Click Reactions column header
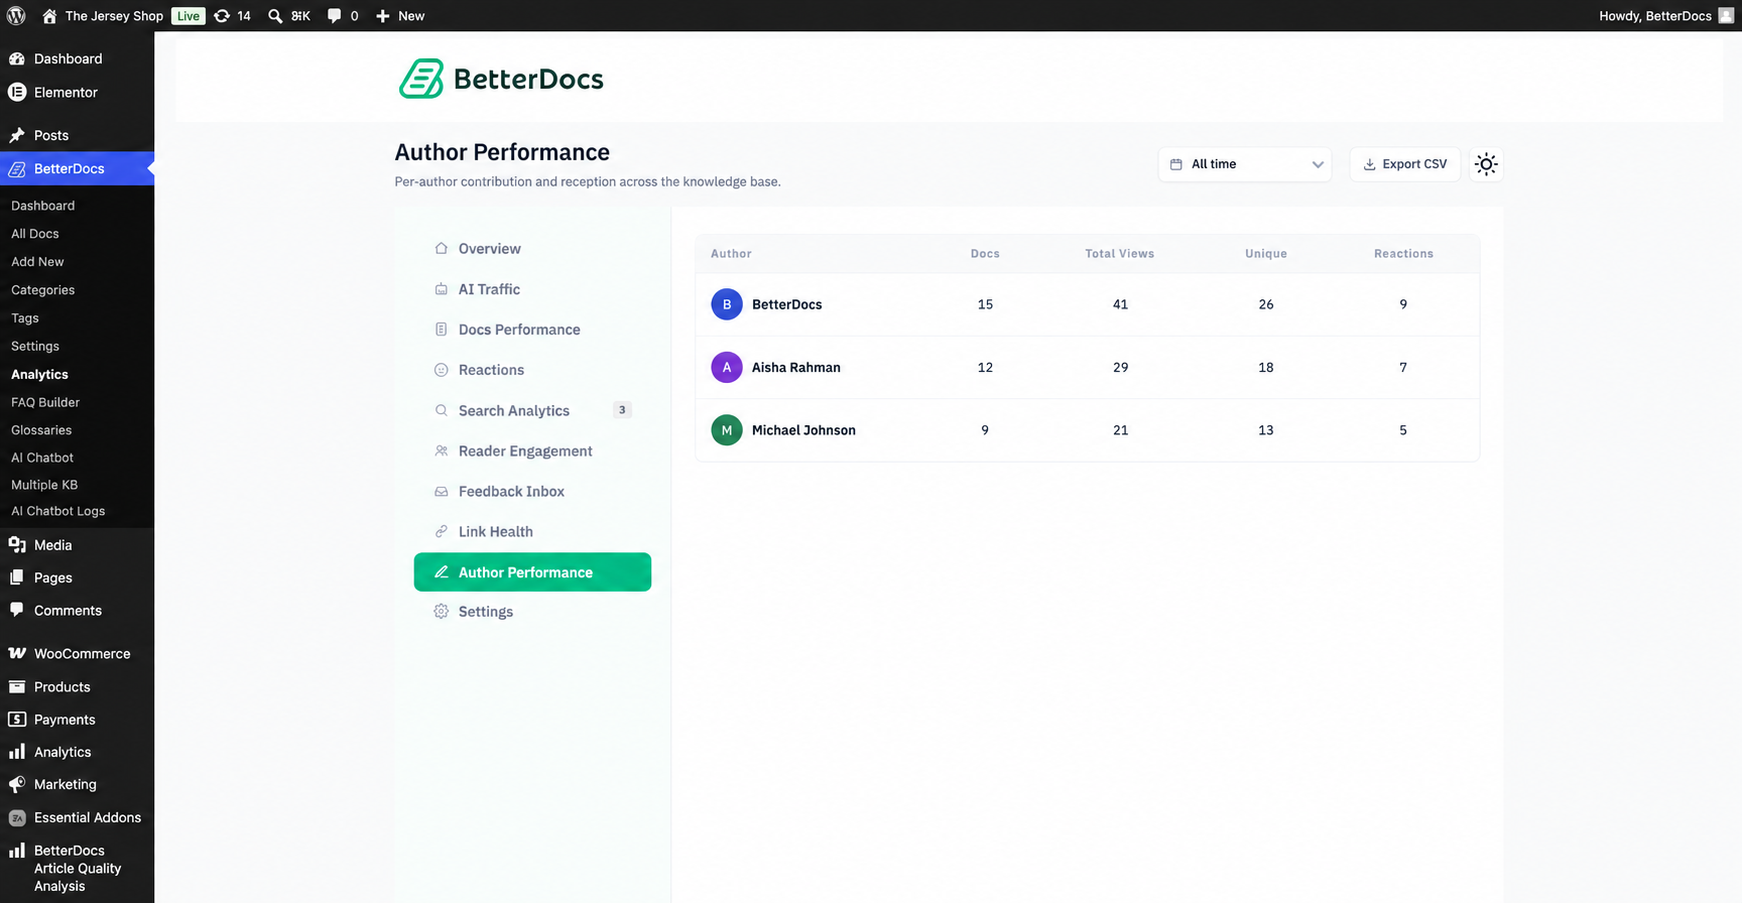The width and height of the screenshot is (1742, 903). [1403, 254]
